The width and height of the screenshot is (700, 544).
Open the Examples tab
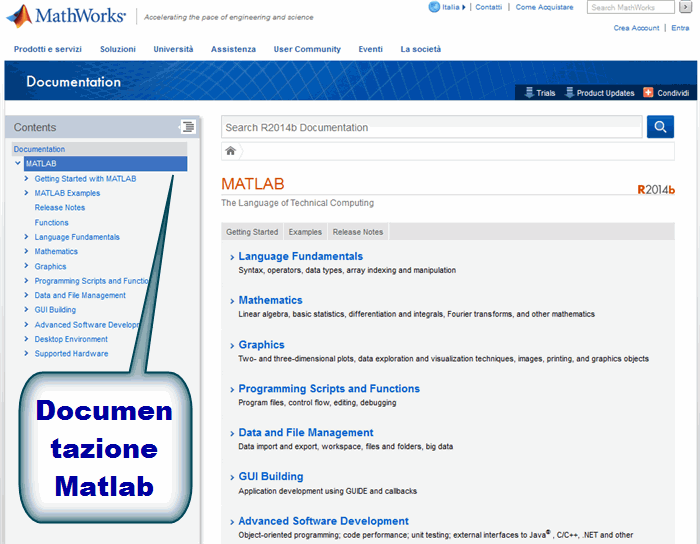(x=305, y=232)
